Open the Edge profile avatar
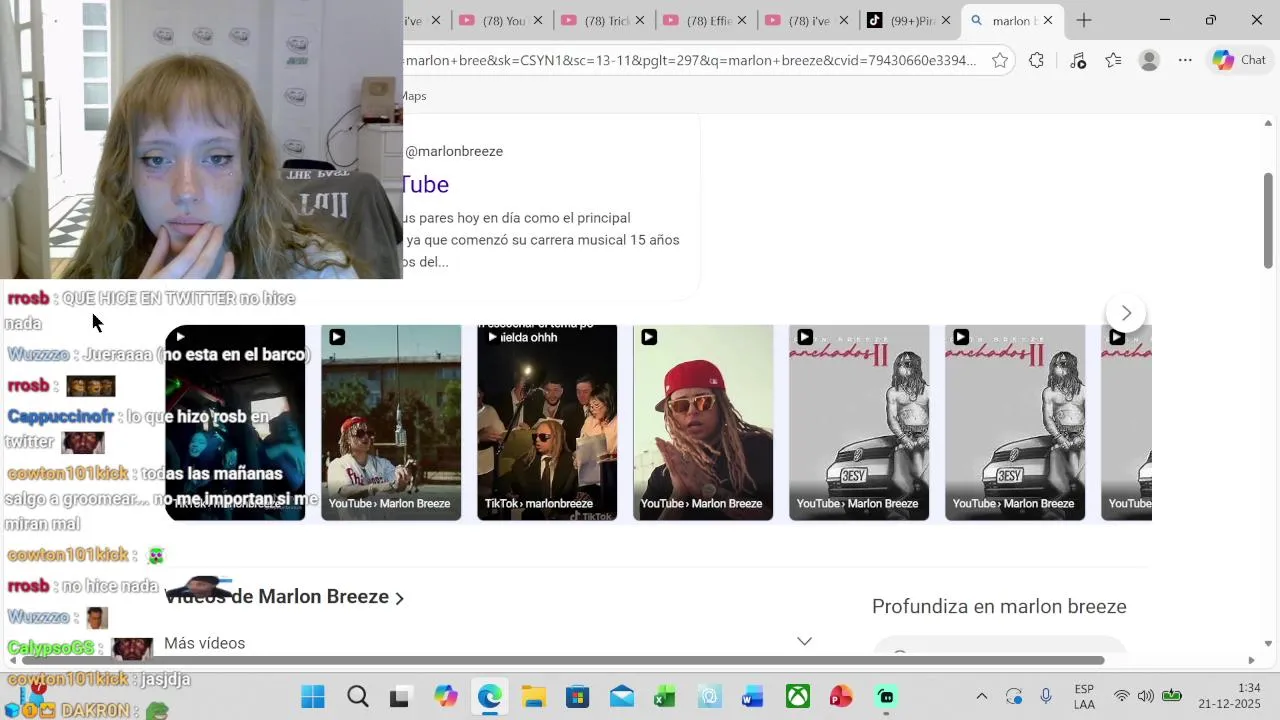The image size is (1280, 720). click(1149, 60)
